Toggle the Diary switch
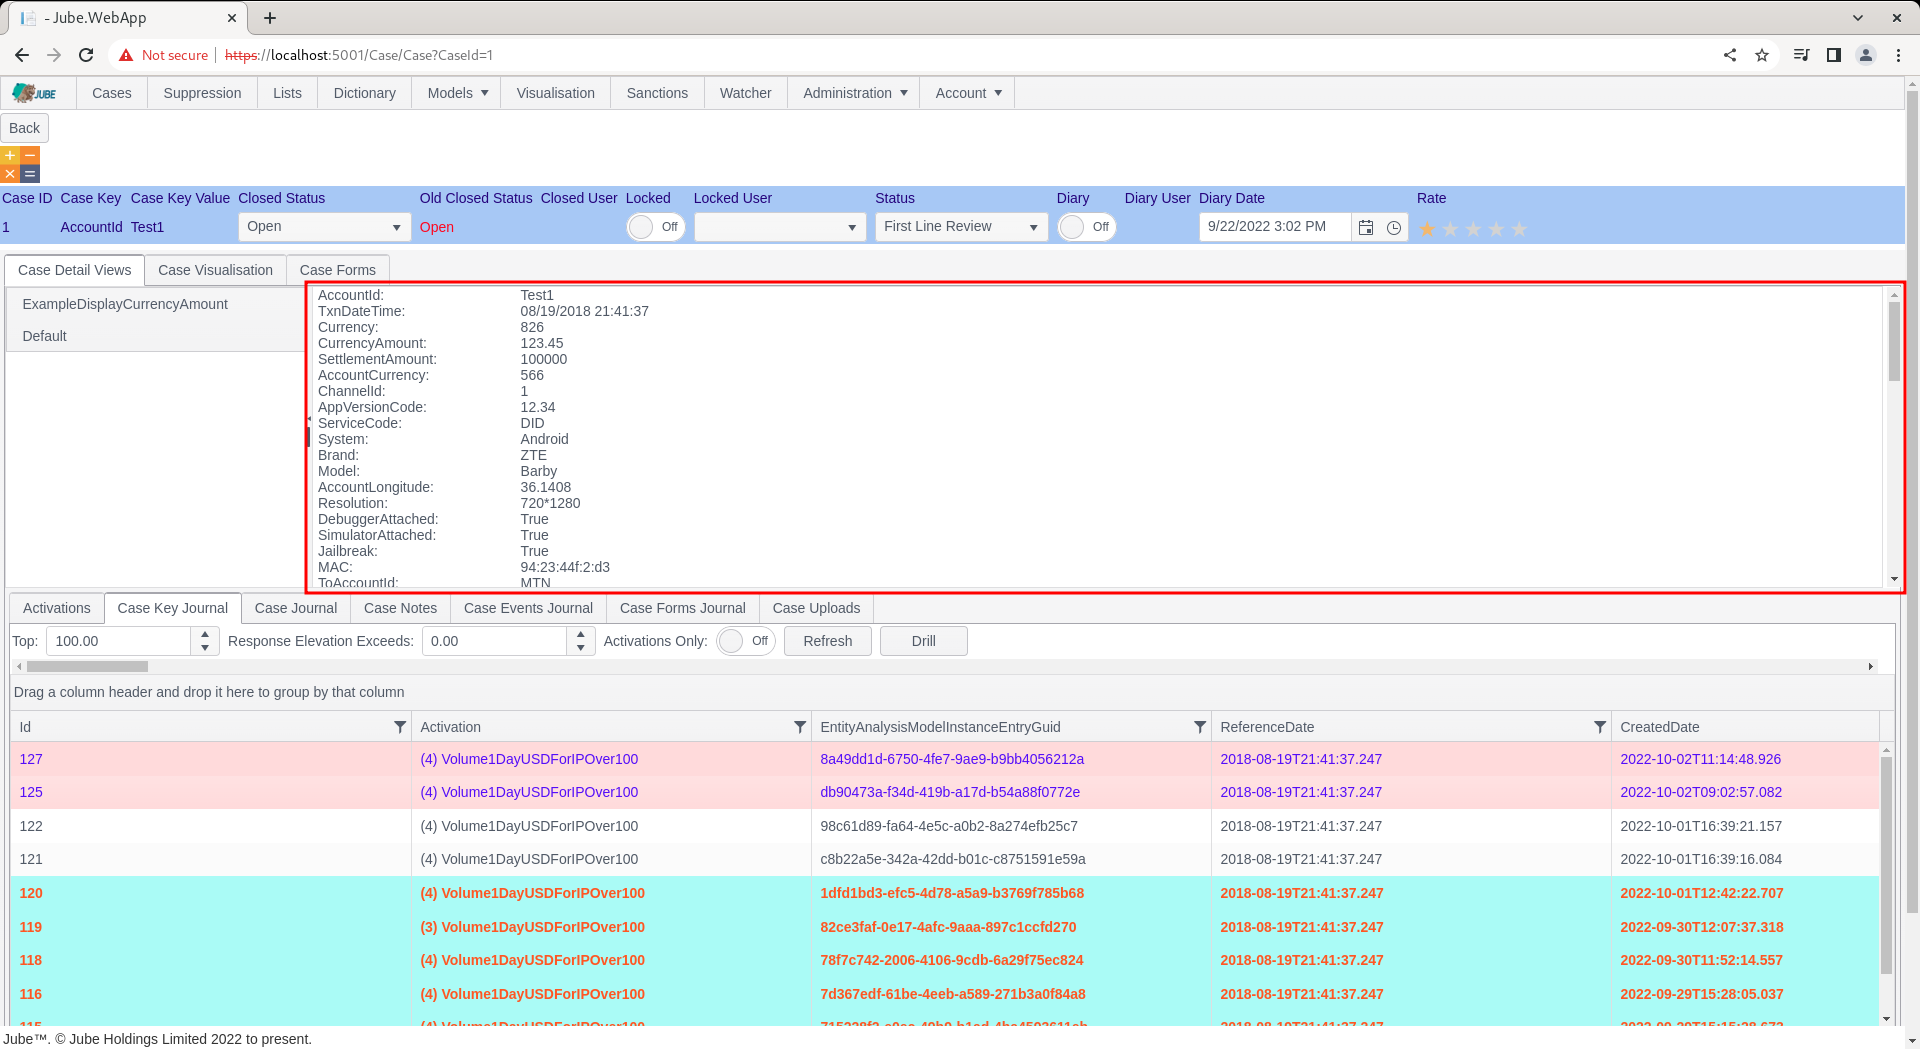Image resolution: width=1920 pixels, height=1049 pixels. pos(1087,227)
